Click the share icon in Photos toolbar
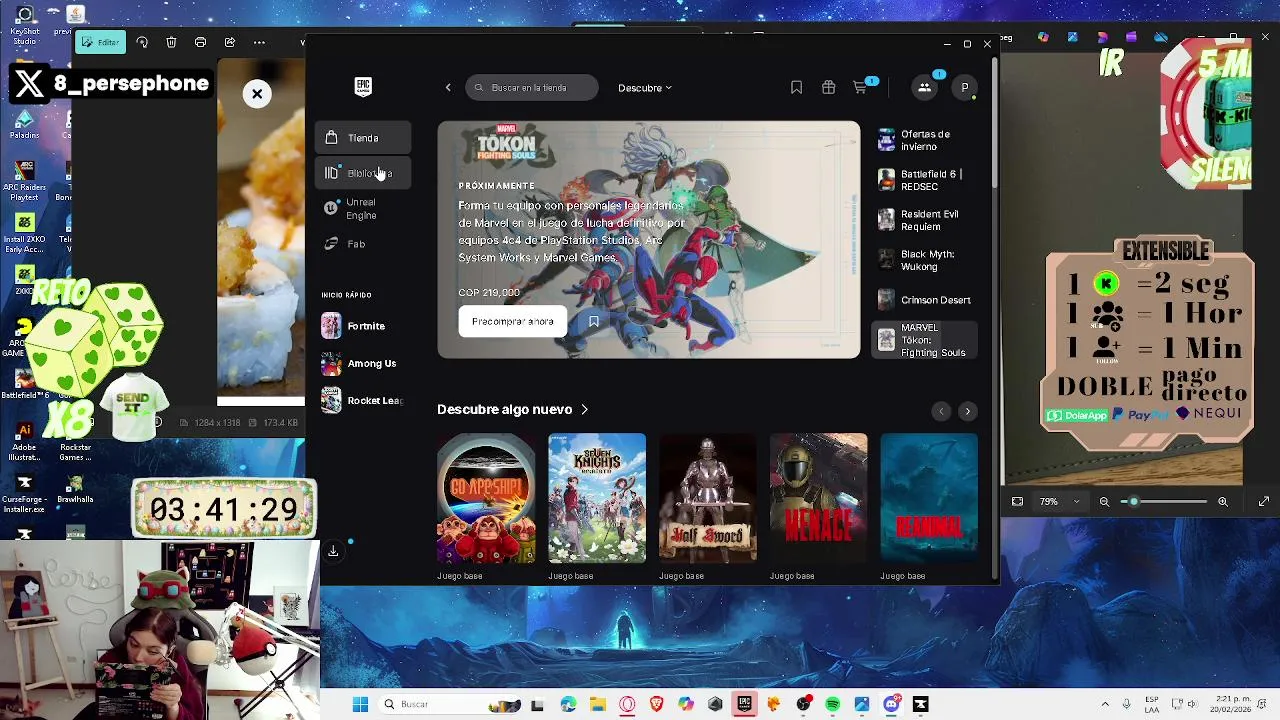 point(230,42)
